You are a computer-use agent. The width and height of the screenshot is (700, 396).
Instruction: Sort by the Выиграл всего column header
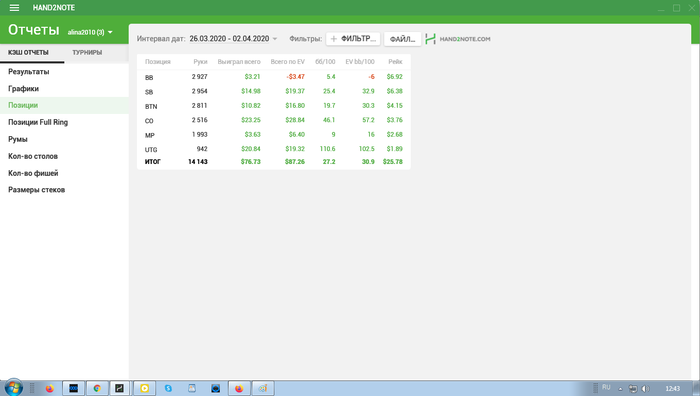tap(239, 62)
